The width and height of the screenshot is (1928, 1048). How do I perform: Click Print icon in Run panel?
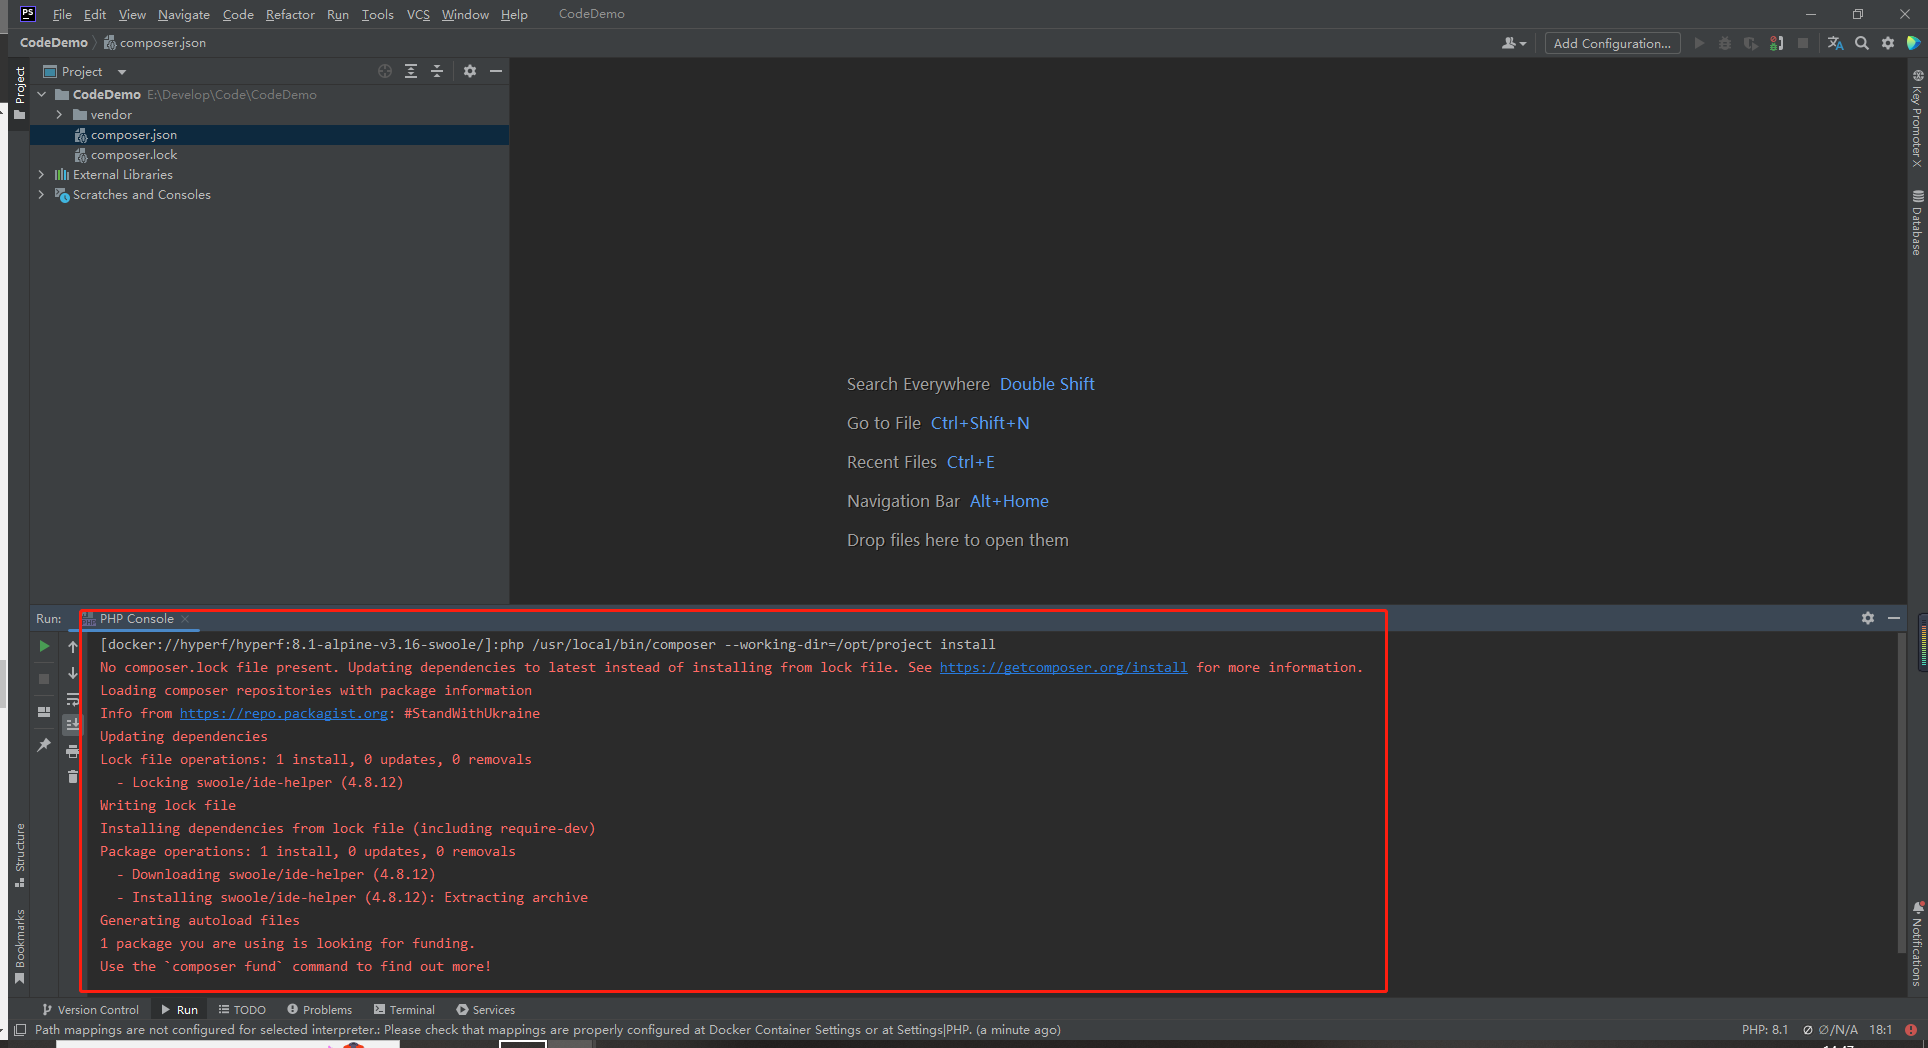click(73, 751)
